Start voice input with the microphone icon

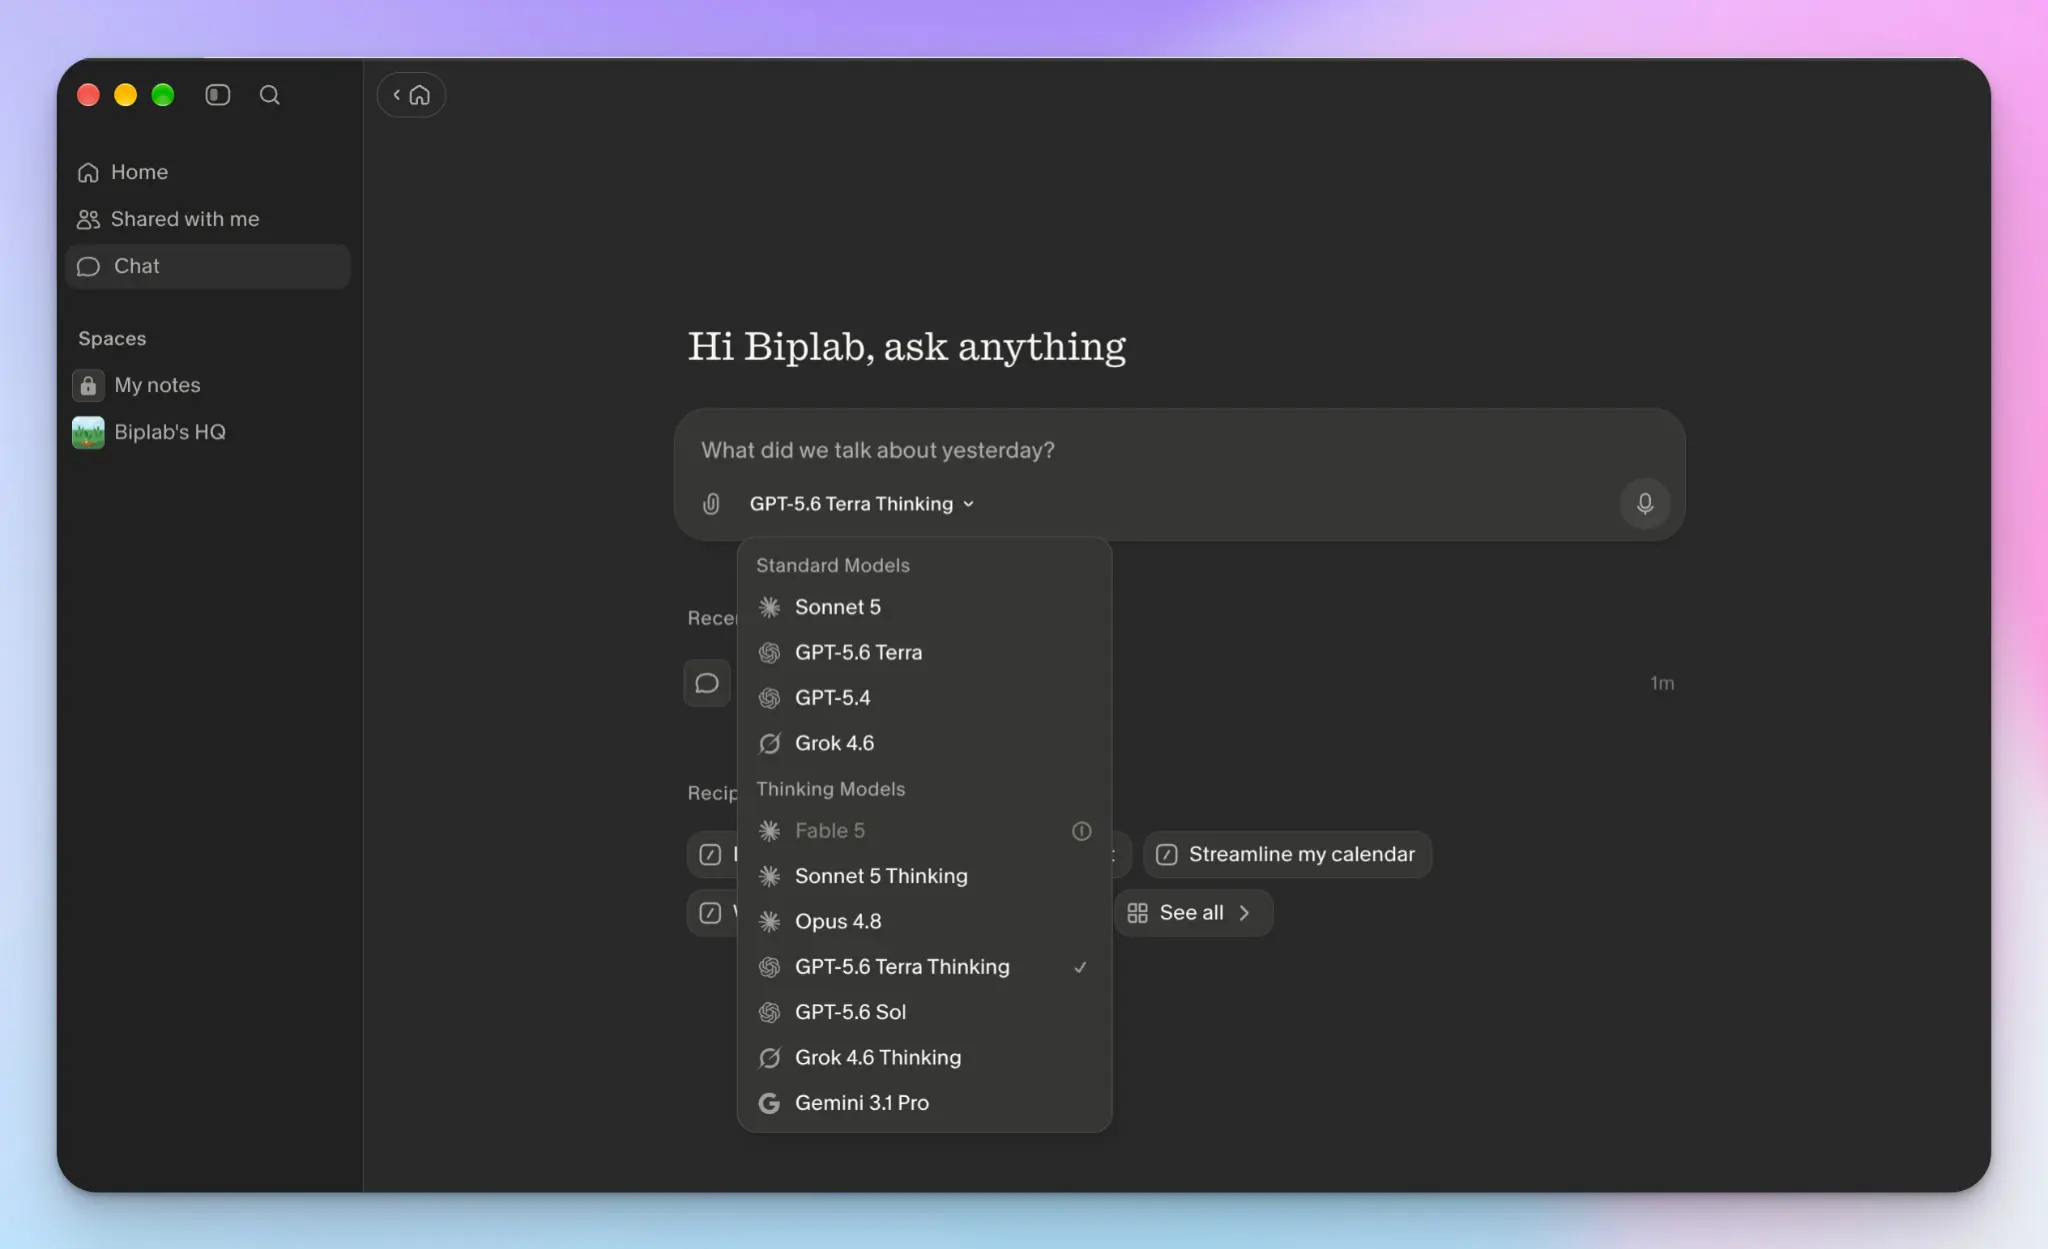pyautogui.click(x=1645, y=503)
